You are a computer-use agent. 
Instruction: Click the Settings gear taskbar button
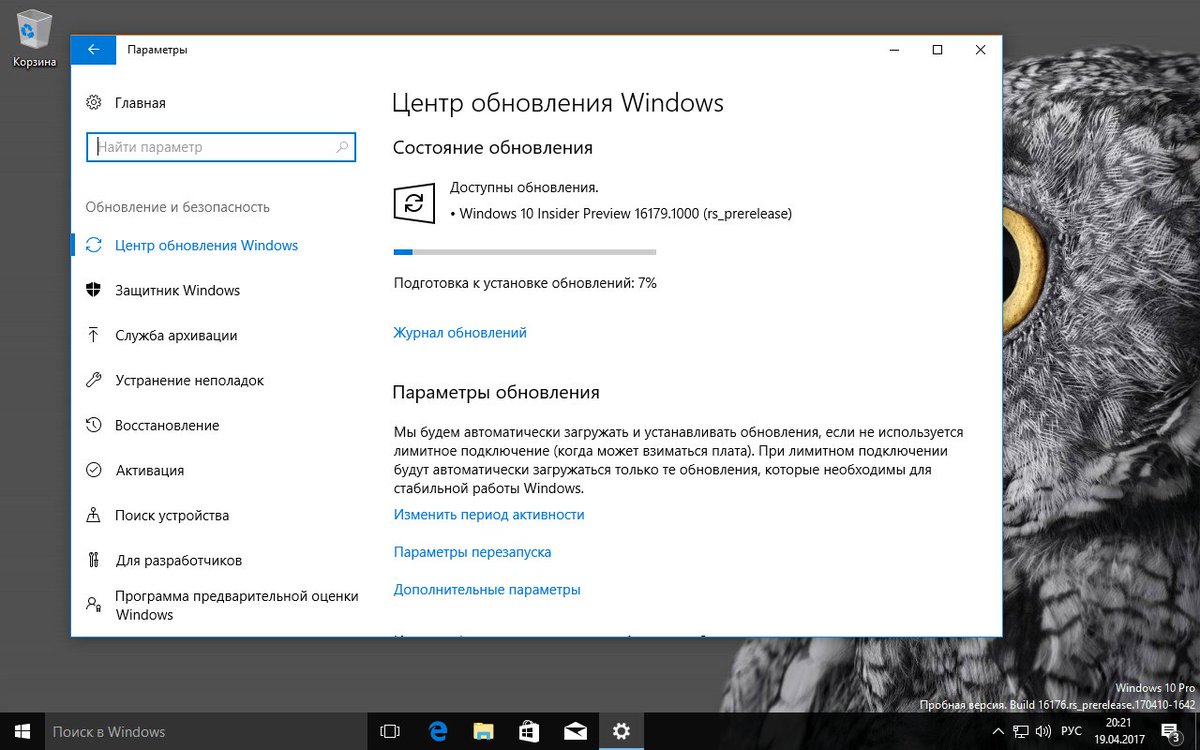point(621,731)
